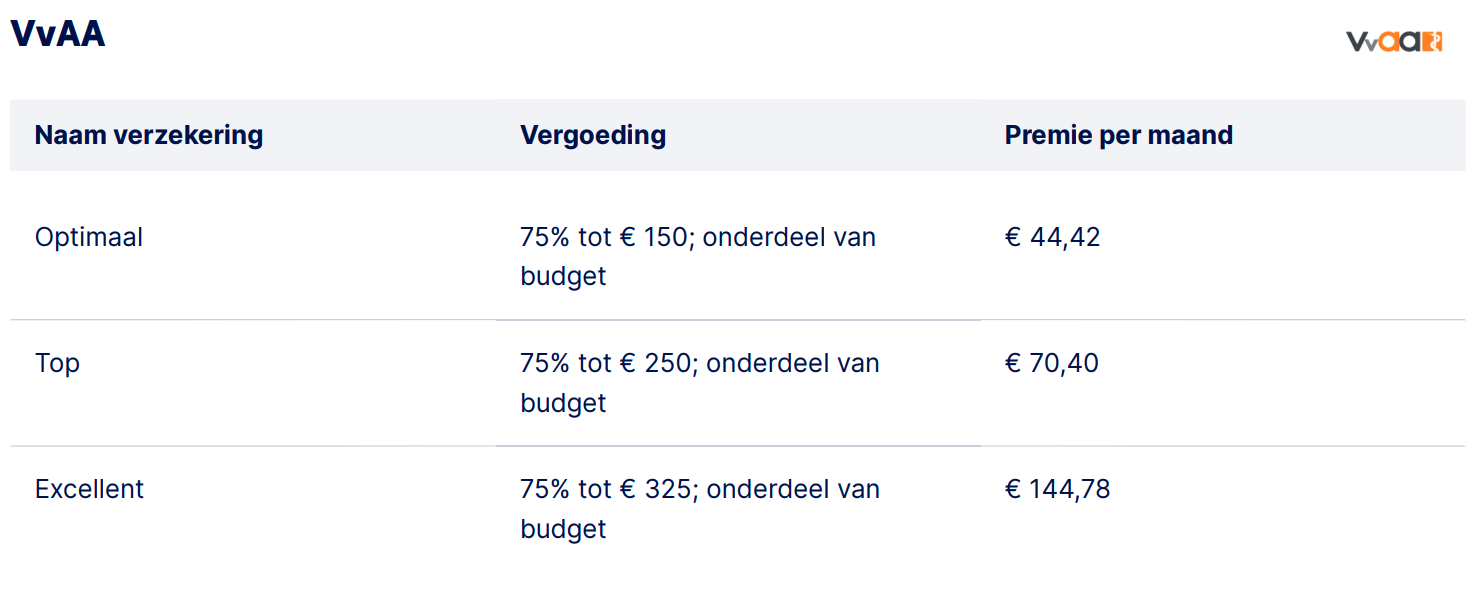
Task: Click the Naam verzekering column header
Action: click(x=149, y=135)
